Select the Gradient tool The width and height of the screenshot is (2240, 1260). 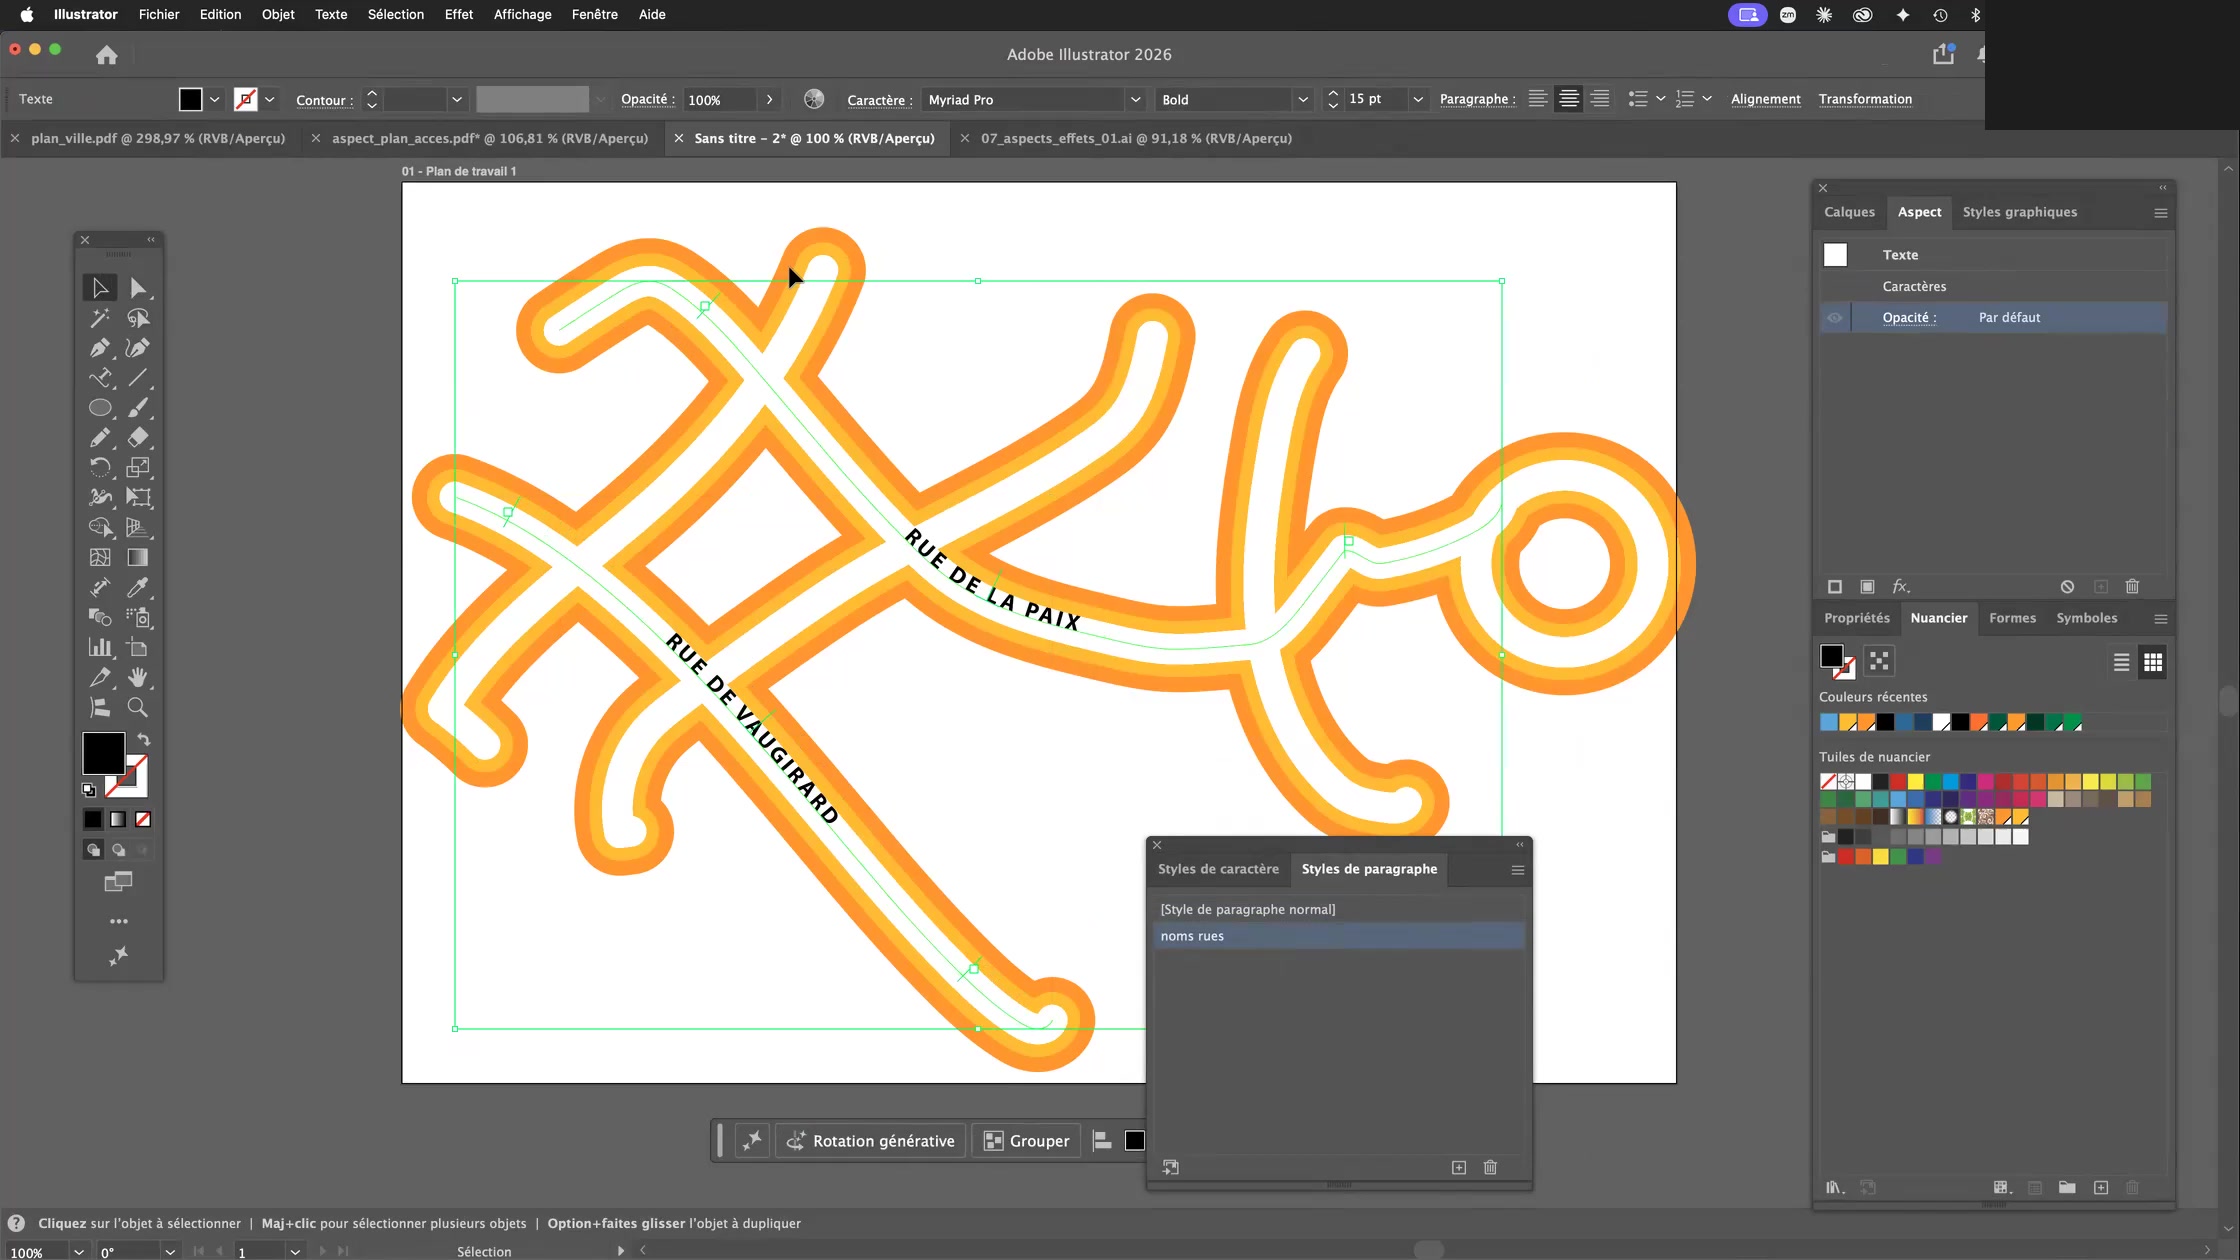pyautogui.click(x=138, y=557)
